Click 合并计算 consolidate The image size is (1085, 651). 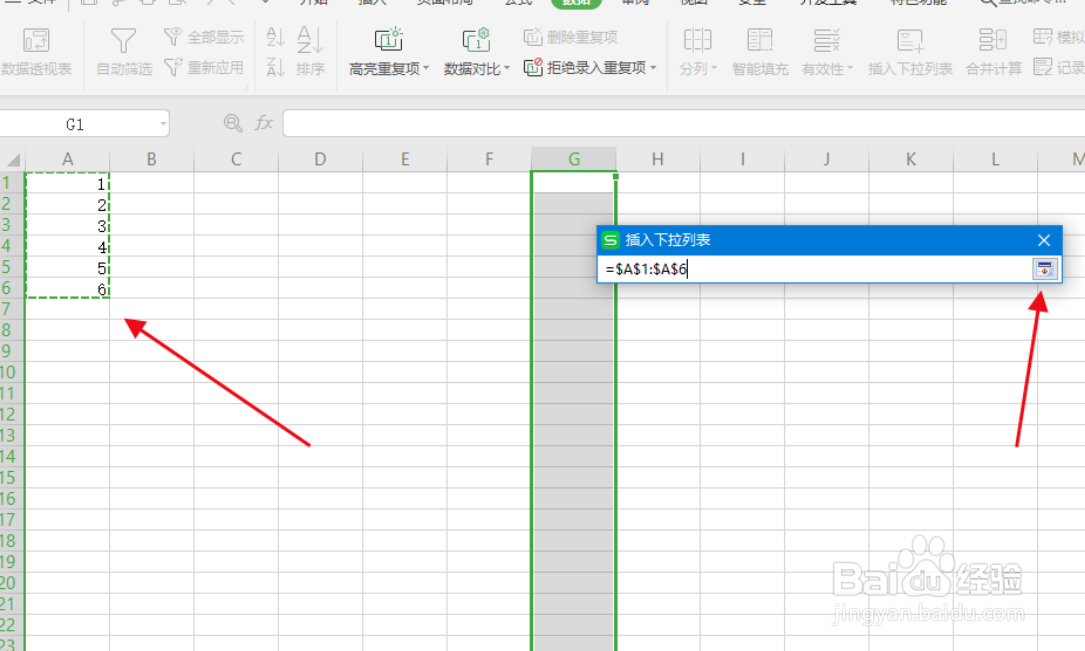point(993,52)
